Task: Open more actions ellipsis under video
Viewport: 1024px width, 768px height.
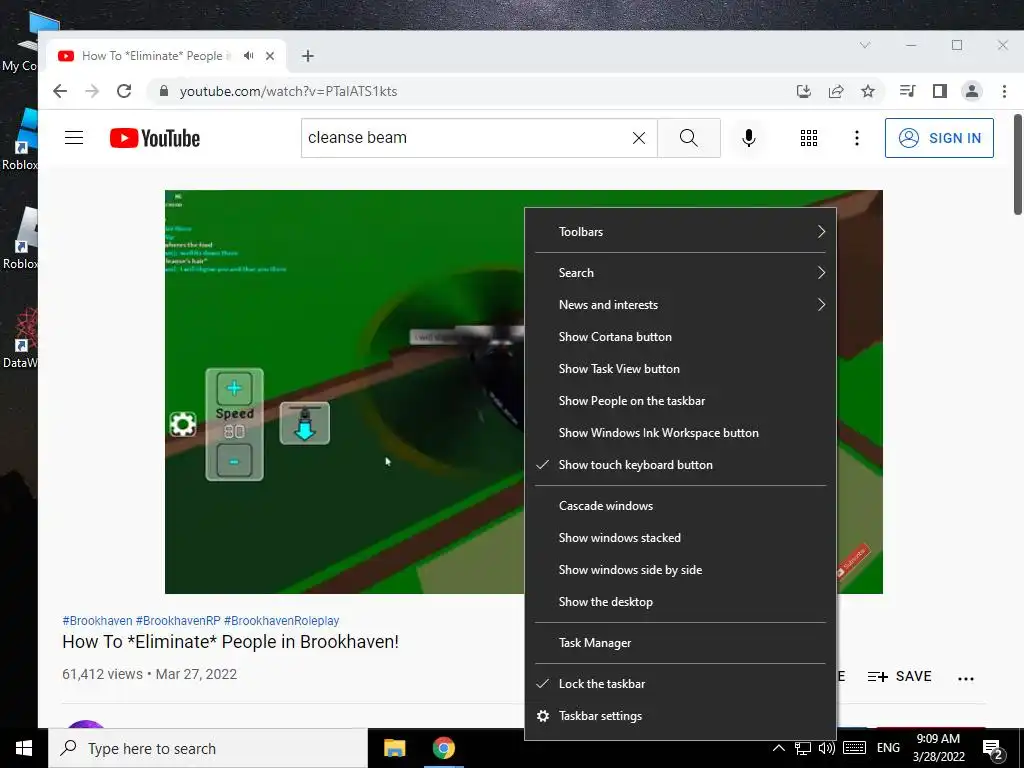Action: 966,679
